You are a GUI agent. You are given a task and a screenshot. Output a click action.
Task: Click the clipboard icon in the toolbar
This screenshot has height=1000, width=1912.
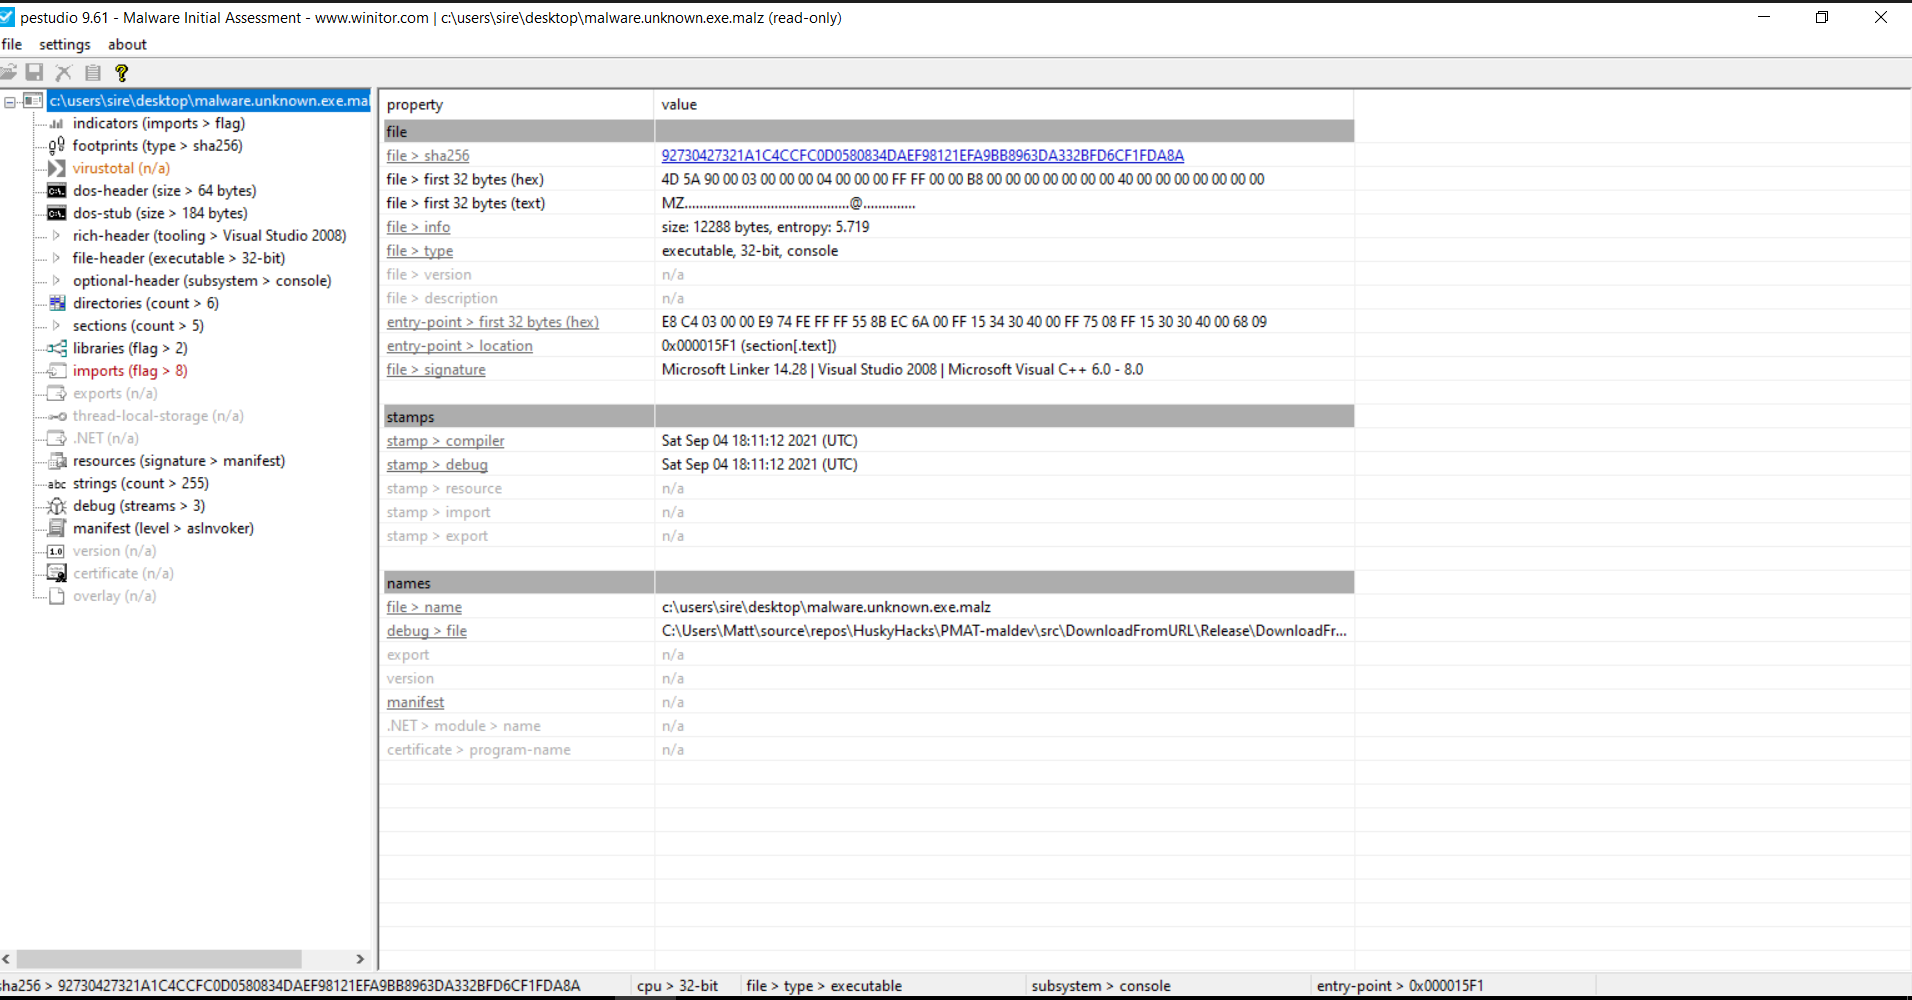(93, 72)
